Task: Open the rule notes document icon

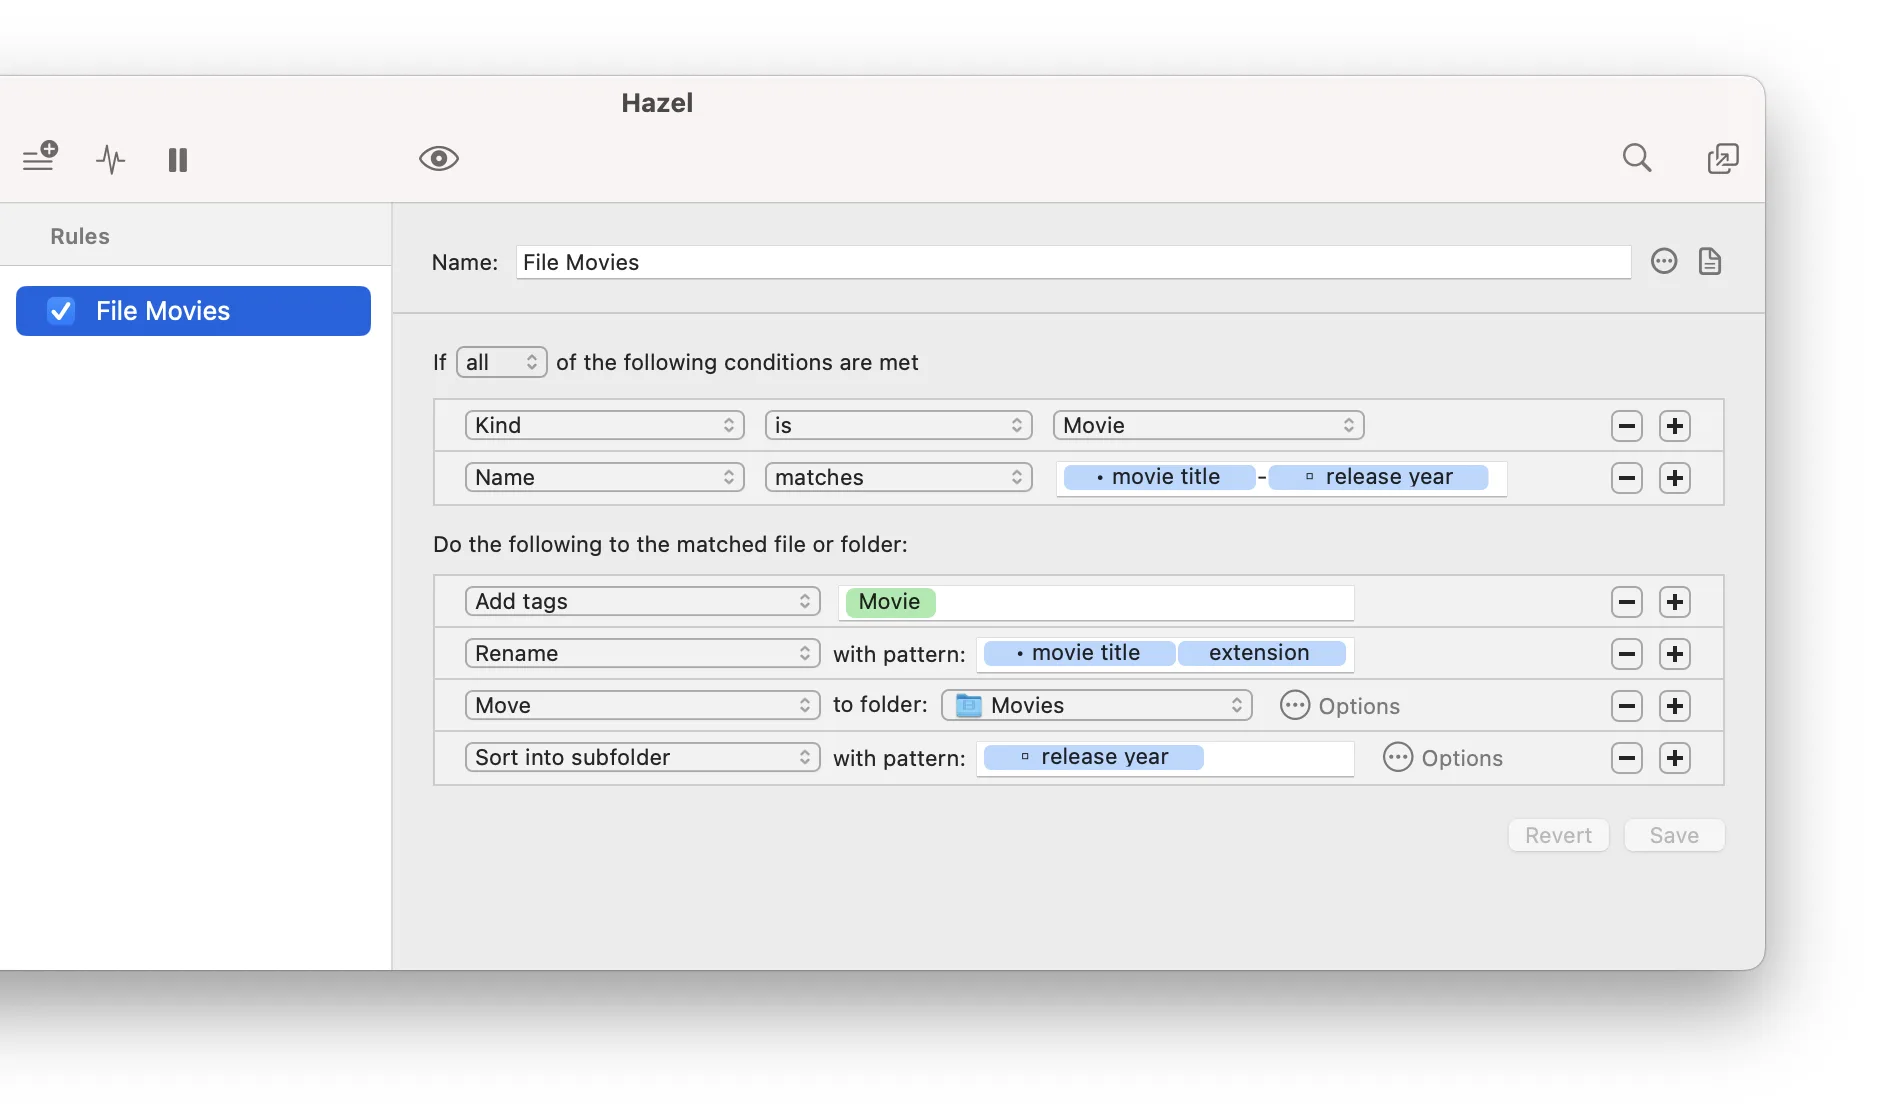Action: coord(1709,261)
